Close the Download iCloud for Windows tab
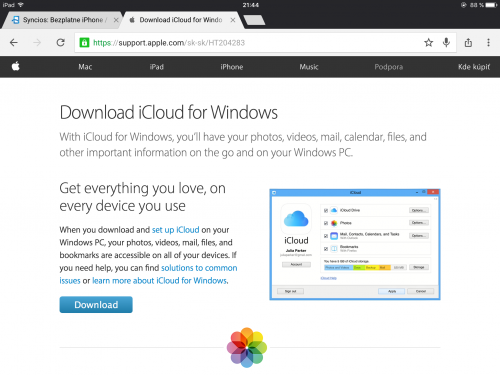Screen dimensions: 500x375 233,20
